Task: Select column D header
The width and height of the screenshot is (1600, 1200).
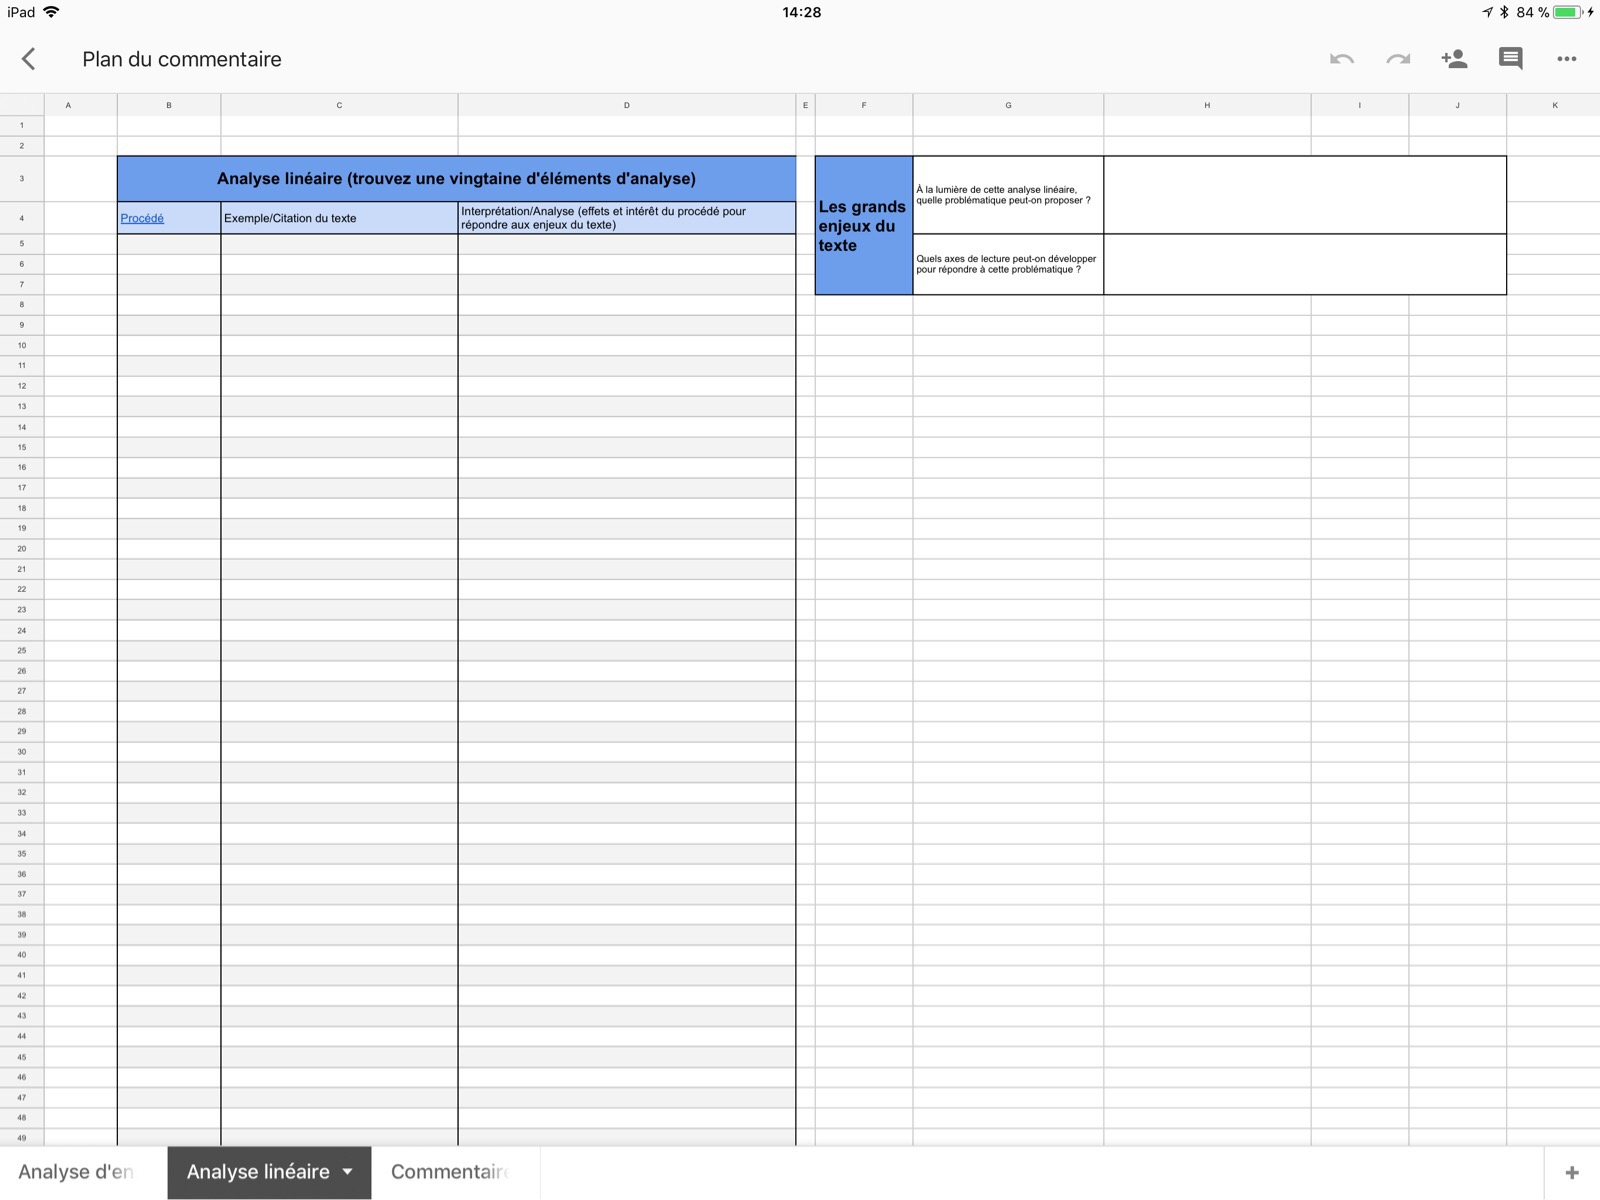Action: pyautogui.click(x=627, y=105)
